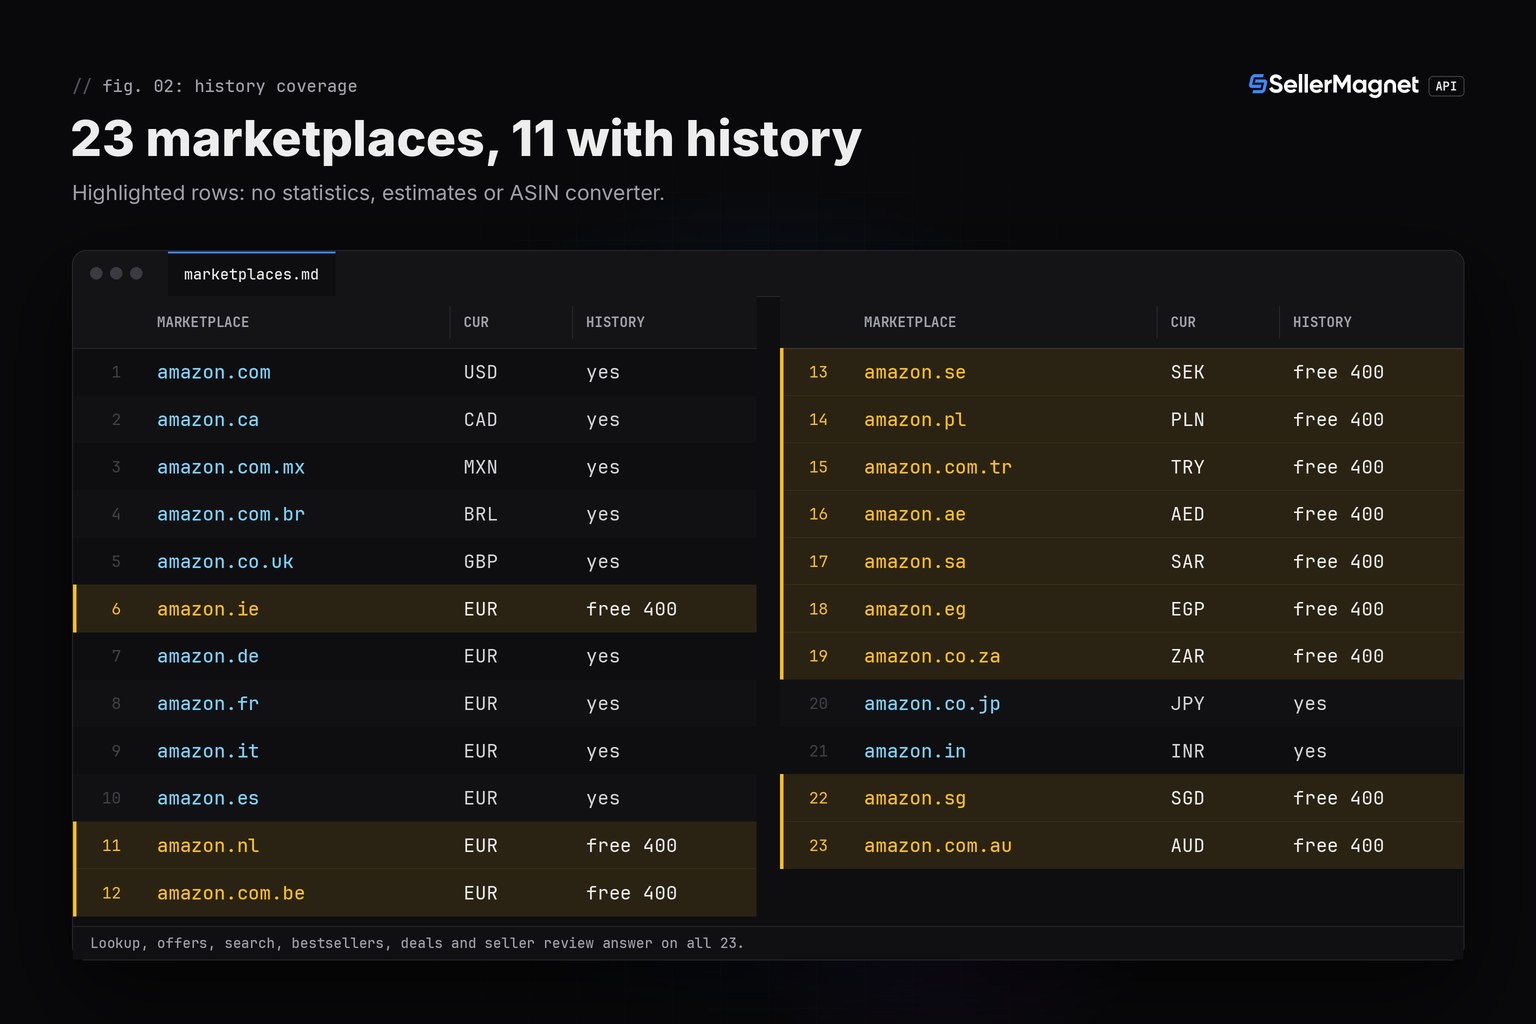
Task: Select amazon.com.be highlighted entry
Action: pyautogui.click(x=231, y=893)
